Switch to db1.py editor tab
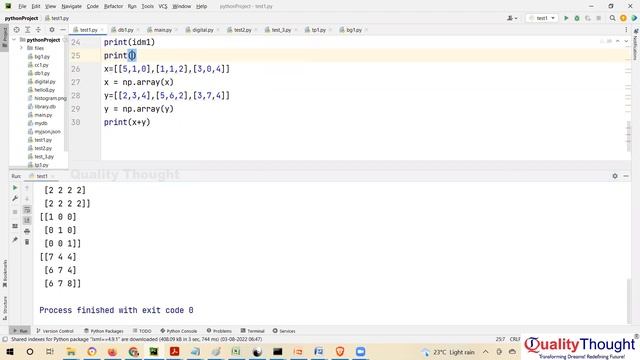 (125, 30)
